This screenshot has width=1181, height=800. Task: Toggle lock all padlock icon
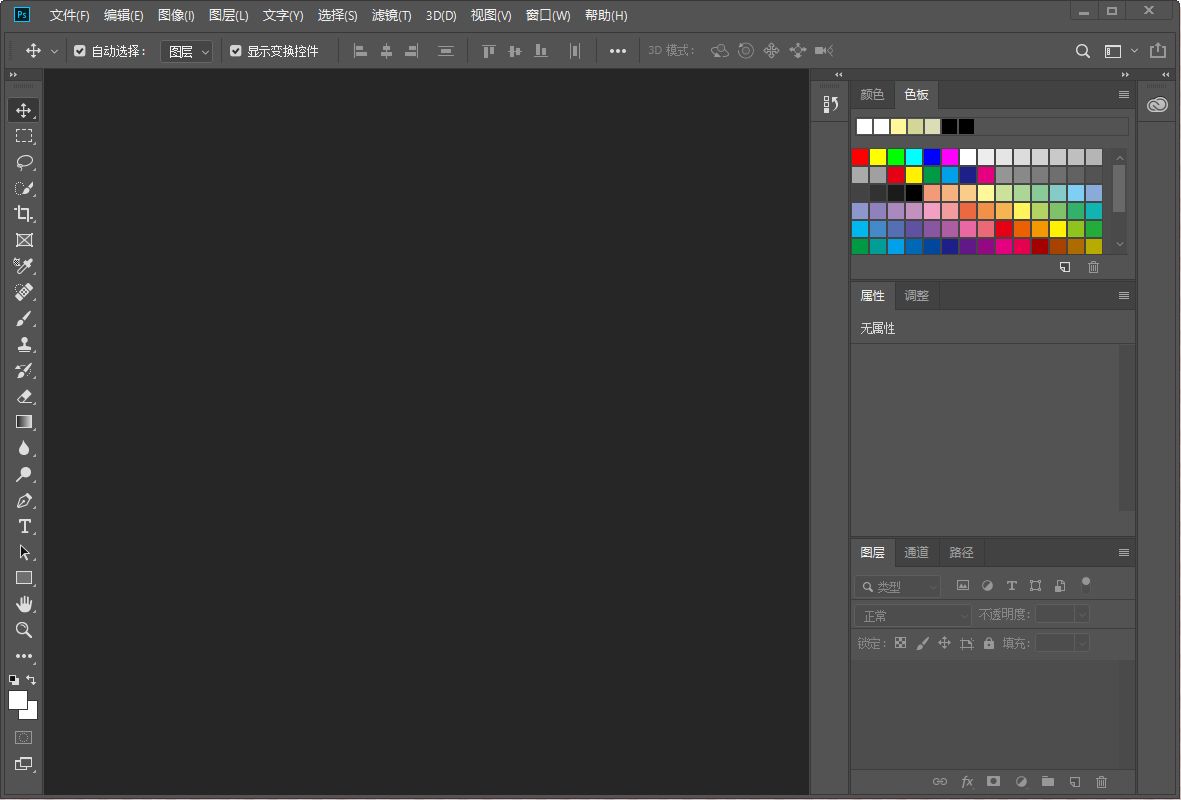(x=988, y=643)
